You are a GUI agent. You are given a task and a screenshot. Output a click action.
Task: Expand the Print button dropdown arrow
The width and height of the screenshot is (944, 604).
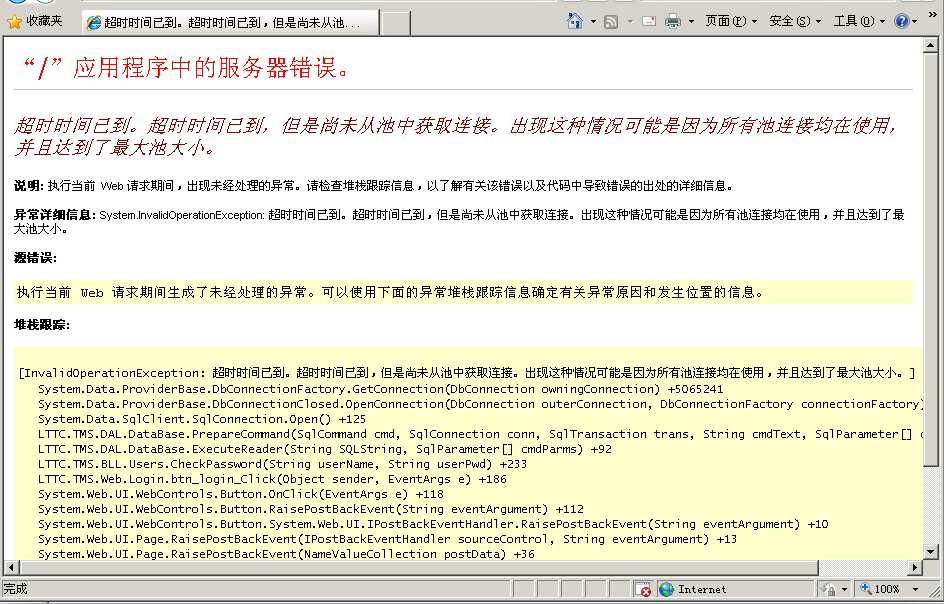pos(690,21)
